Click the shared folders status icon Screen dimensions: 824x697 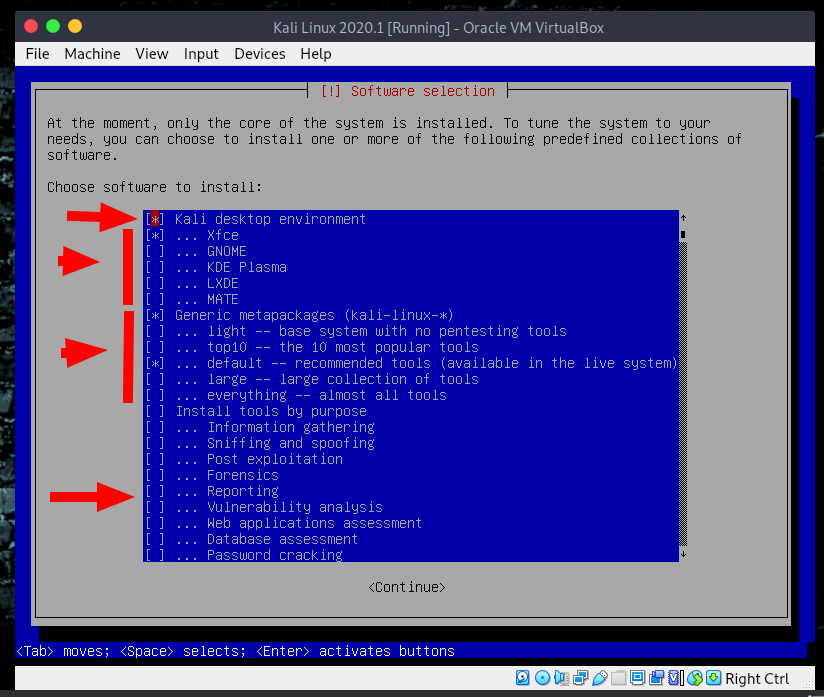[619, 678]
